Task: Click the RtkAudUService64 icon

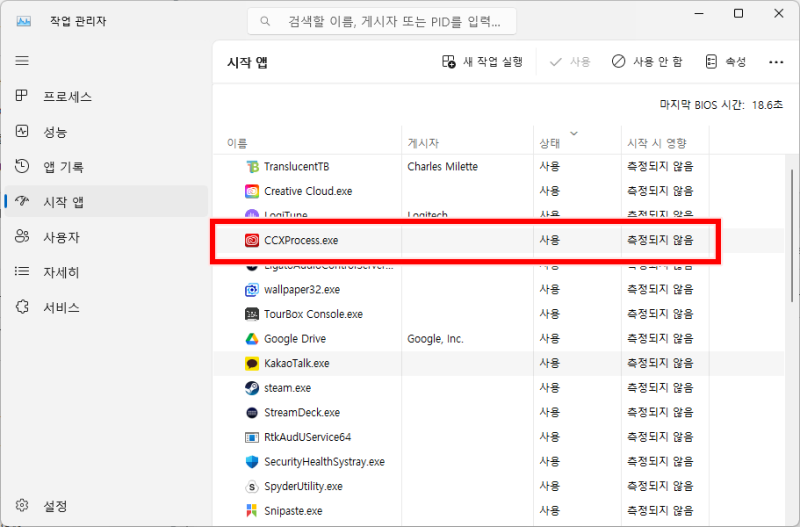Action: [252, 437]
